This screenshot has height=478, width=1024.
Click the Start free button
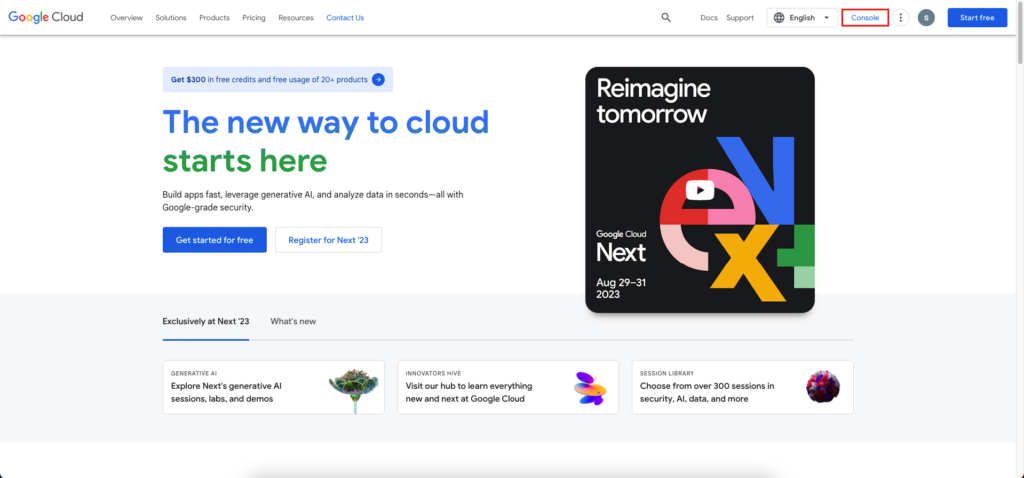coord(977,18)
